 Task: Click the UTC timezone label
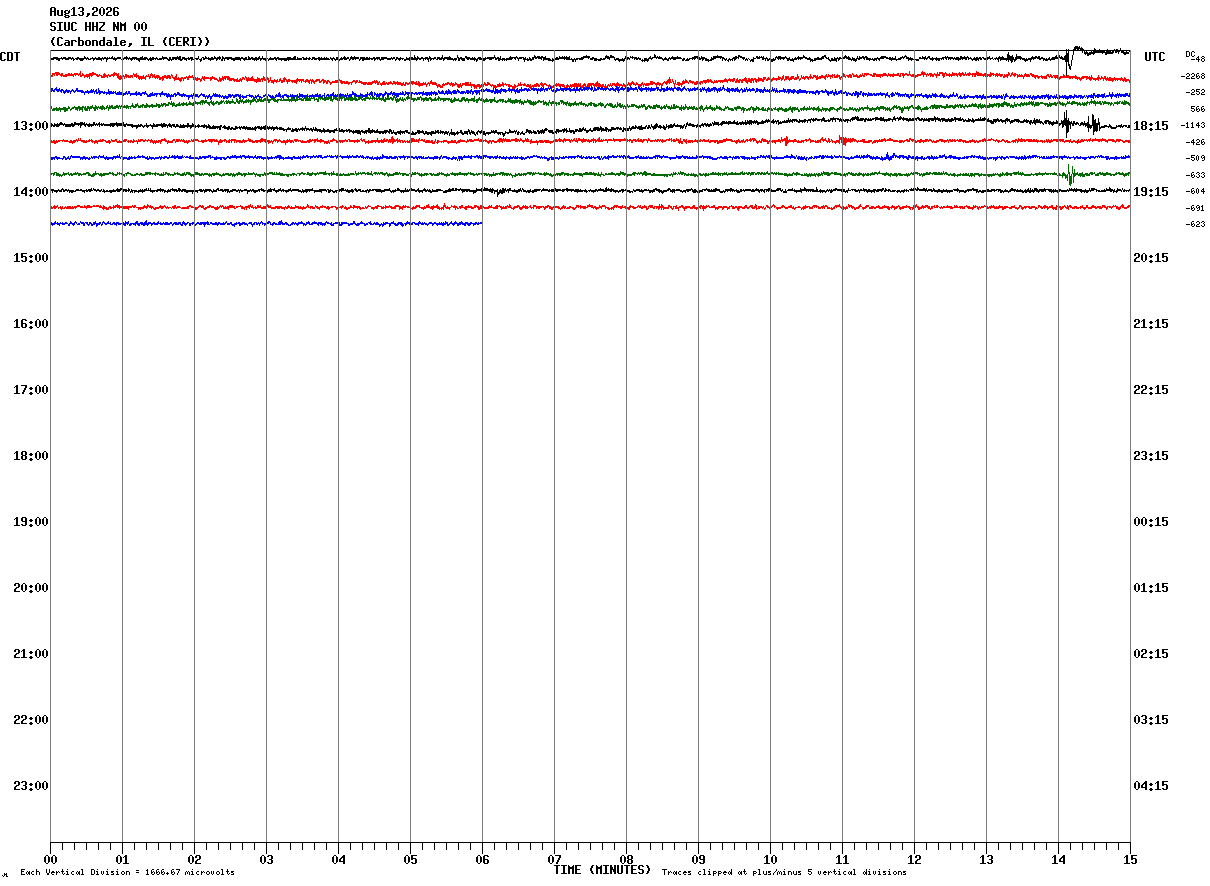(x=1155, y=57)
